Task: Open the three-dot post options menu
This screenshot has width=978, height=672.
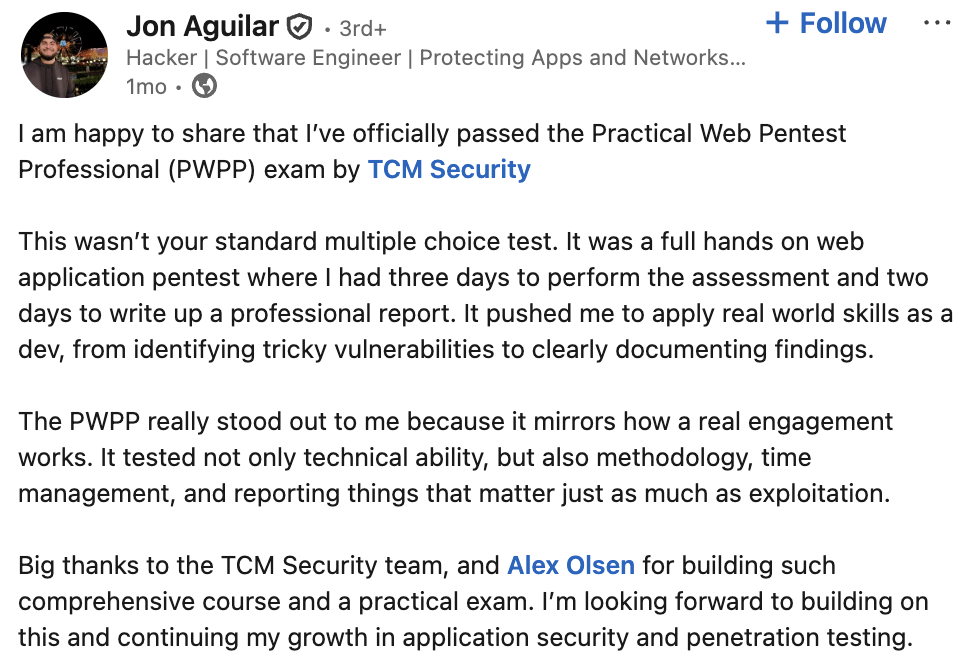Action: (x=937, y=24)
